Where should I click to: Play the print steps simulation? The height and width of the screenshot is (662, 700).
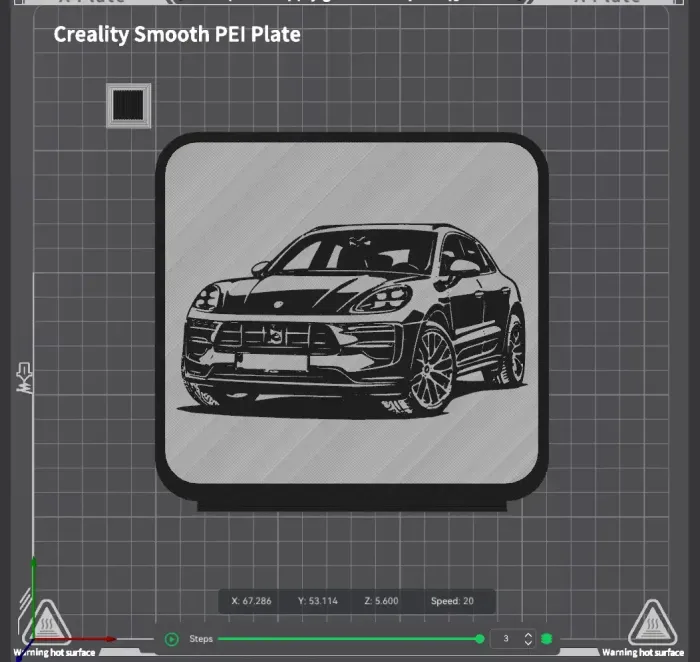click(171, 639)
